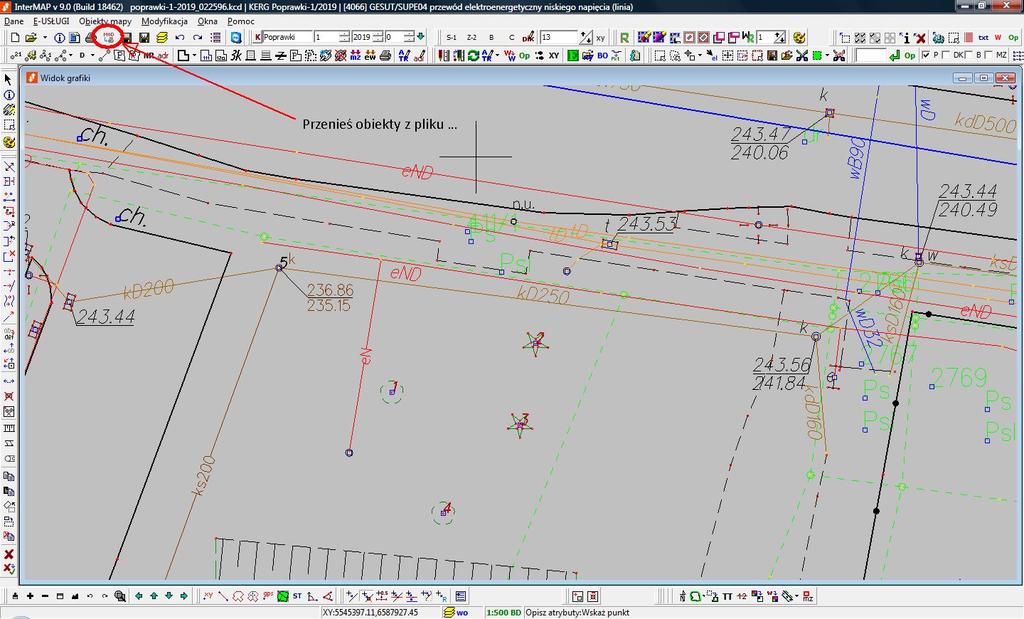Click the blue BO toolbar button

[602, 56]
